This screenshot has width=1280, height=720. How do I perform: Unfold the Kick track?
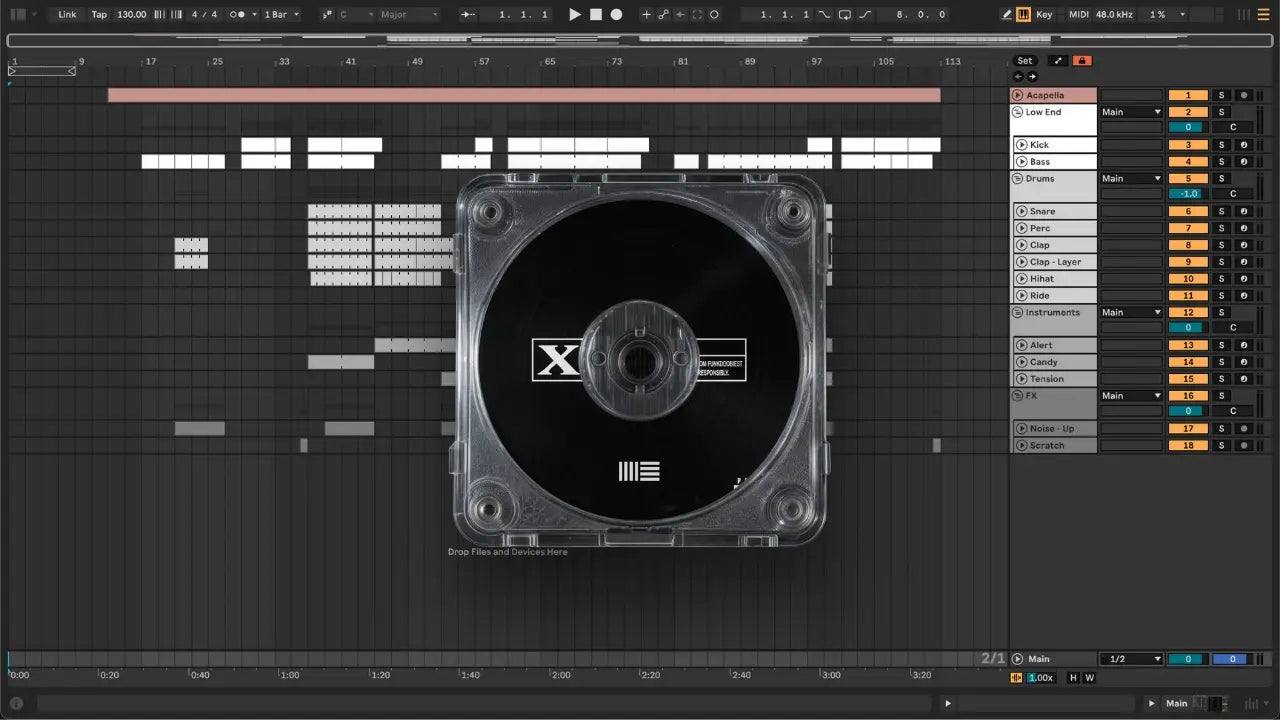(1022, 145)
